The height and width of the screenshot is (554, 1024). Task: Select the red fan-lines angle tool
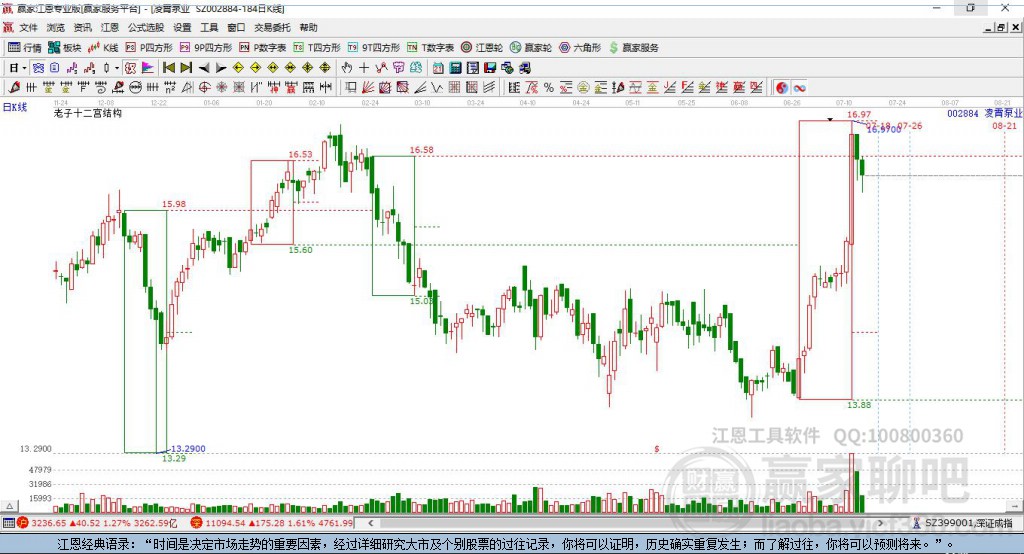click(368, 88)
